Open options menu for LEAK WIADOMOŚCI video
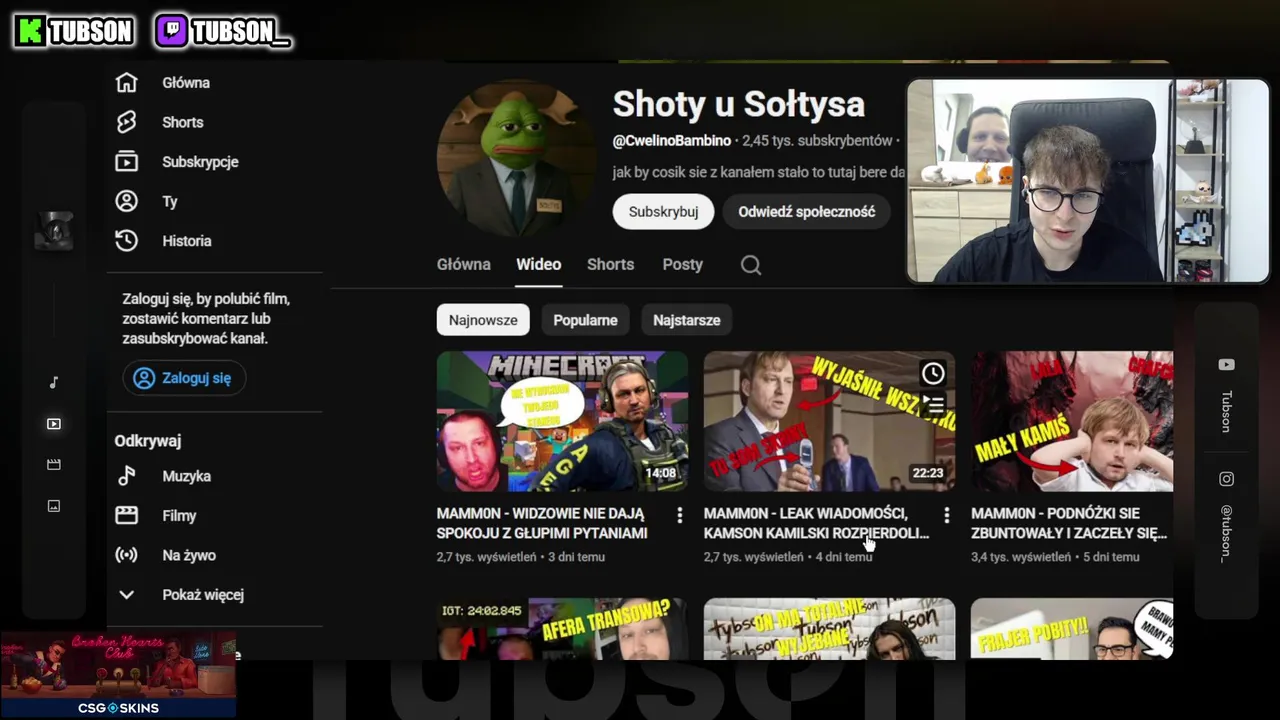The image size is (1280, 720). point(946,515)
